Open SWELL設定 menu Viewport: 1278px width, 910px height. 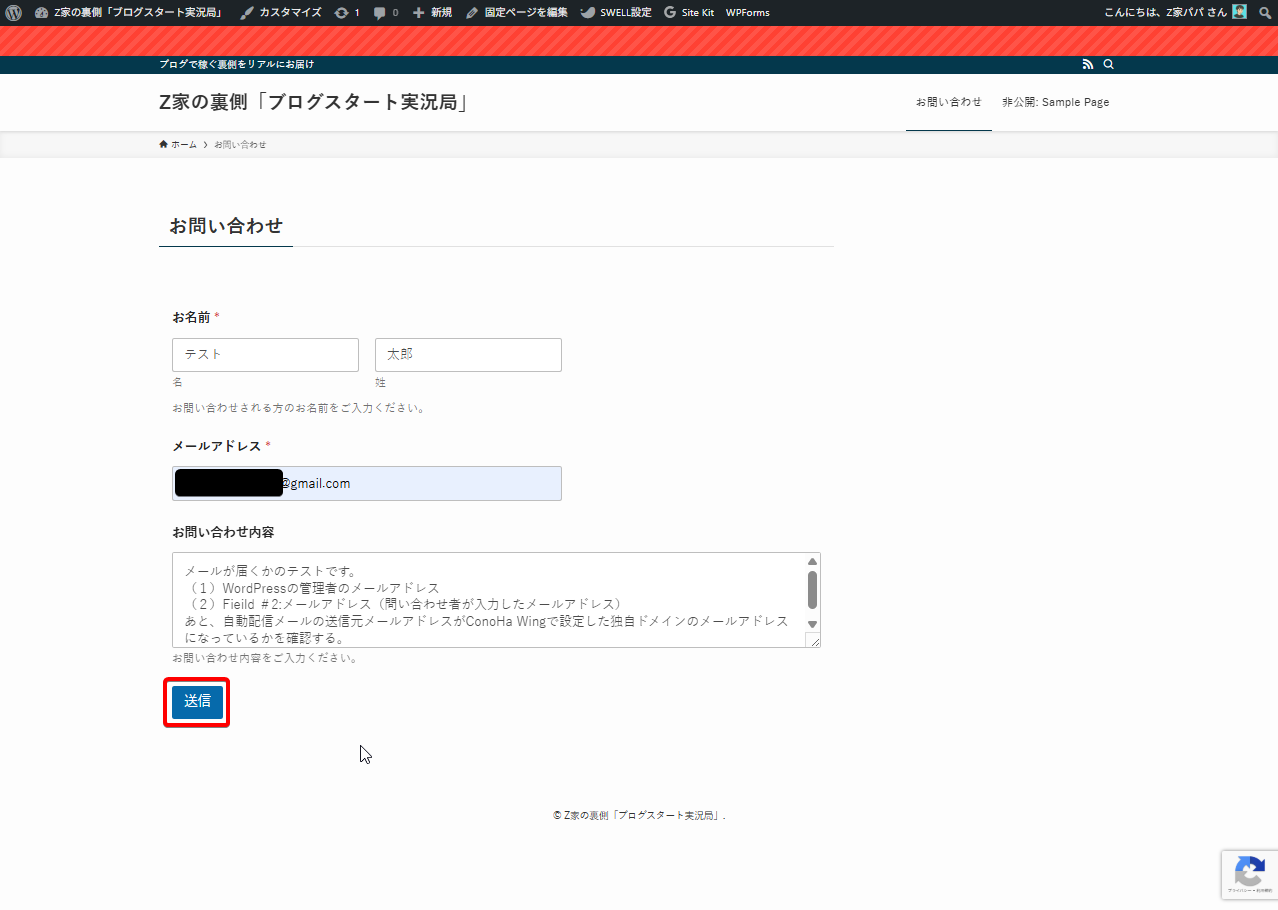tap(616, 13)
